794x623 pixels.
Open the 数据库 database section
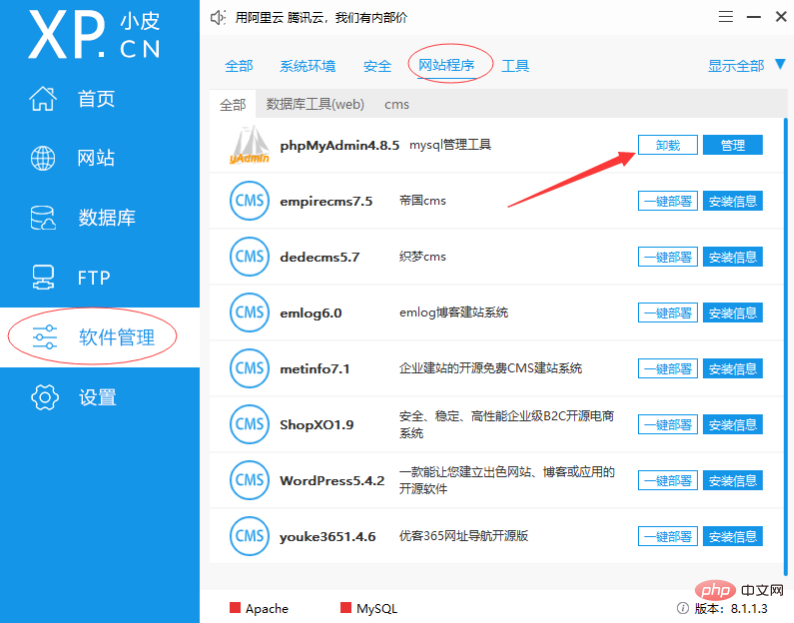[x=105, y=218]
